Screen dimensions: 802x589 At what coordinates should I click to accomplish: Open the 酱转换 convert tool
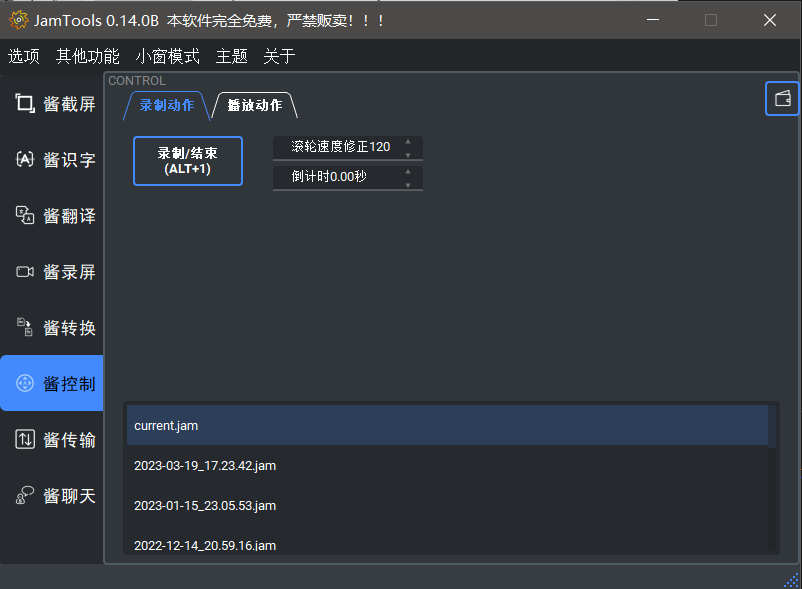click(x=52, y=327)
